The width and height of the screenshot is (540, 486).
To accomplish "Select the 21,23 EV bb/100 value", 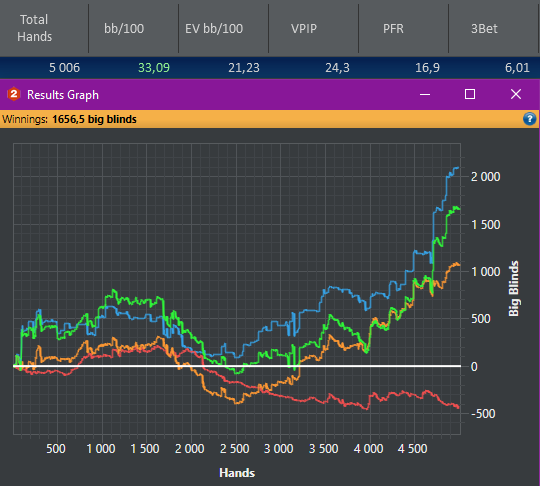I will (244, 68).
